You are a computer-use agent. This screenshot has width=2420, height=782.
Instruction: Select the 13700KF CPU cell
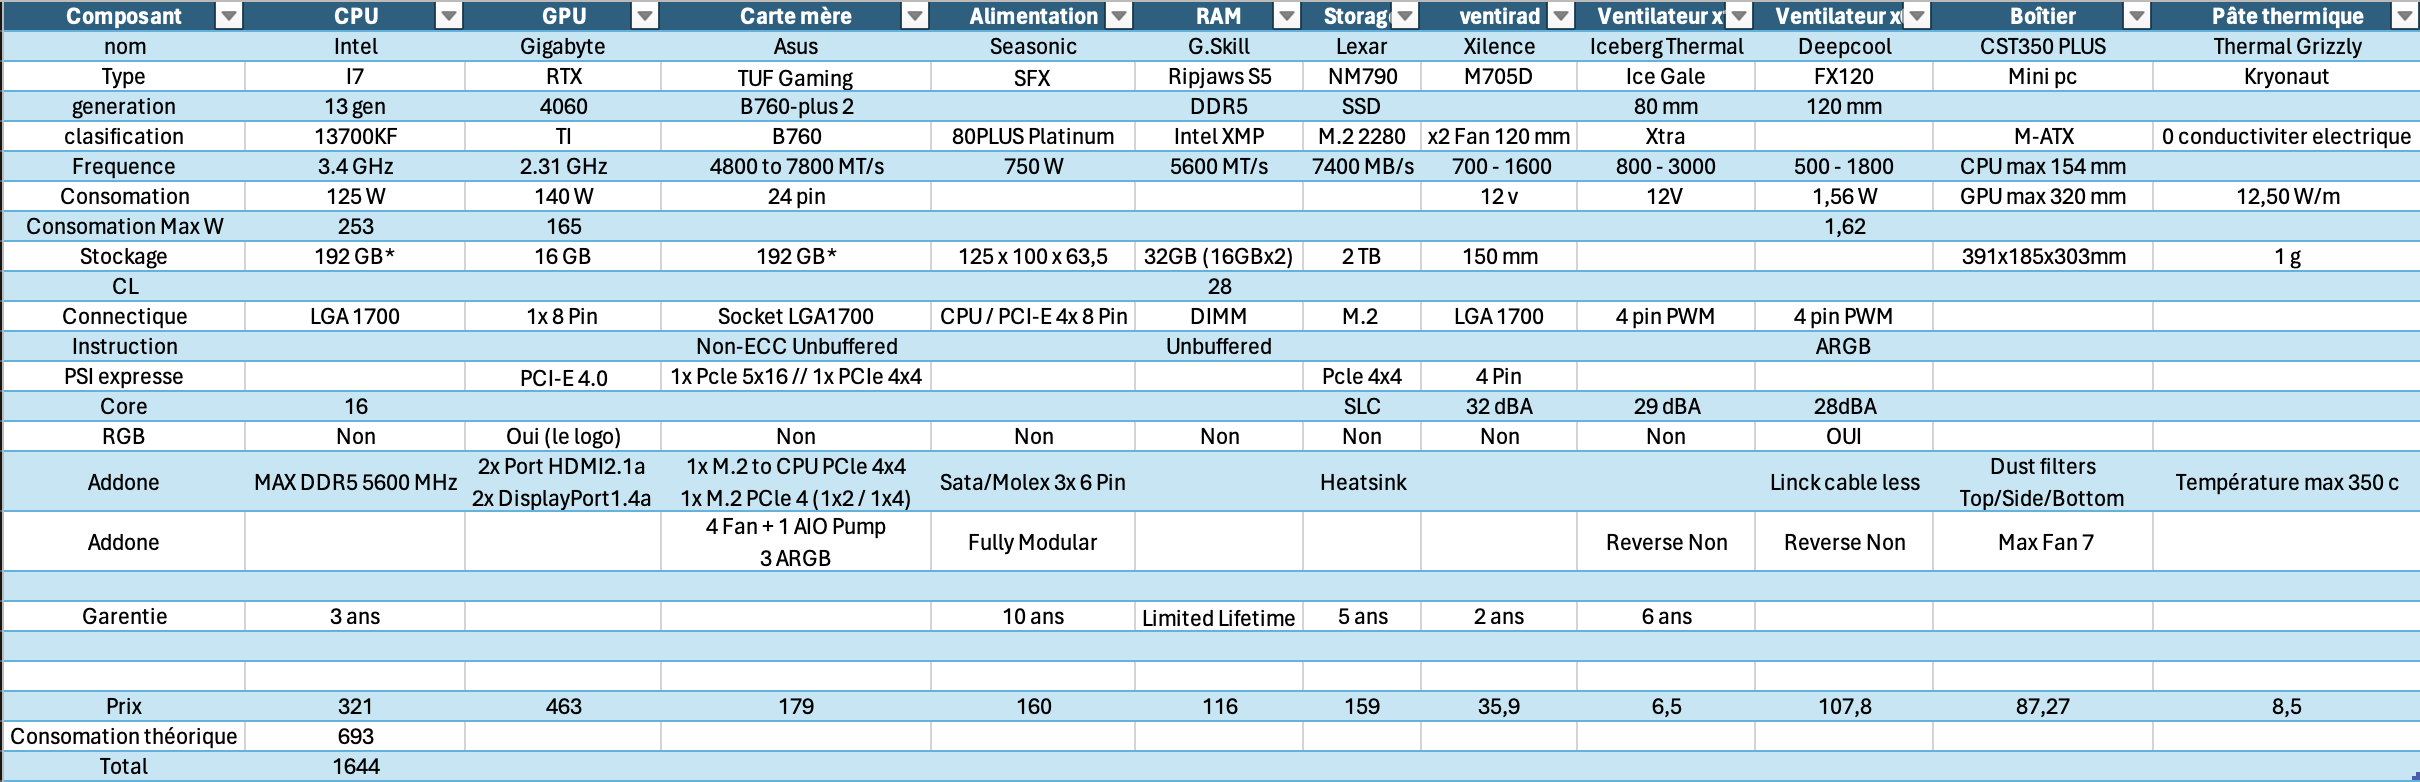pos(355,137)
